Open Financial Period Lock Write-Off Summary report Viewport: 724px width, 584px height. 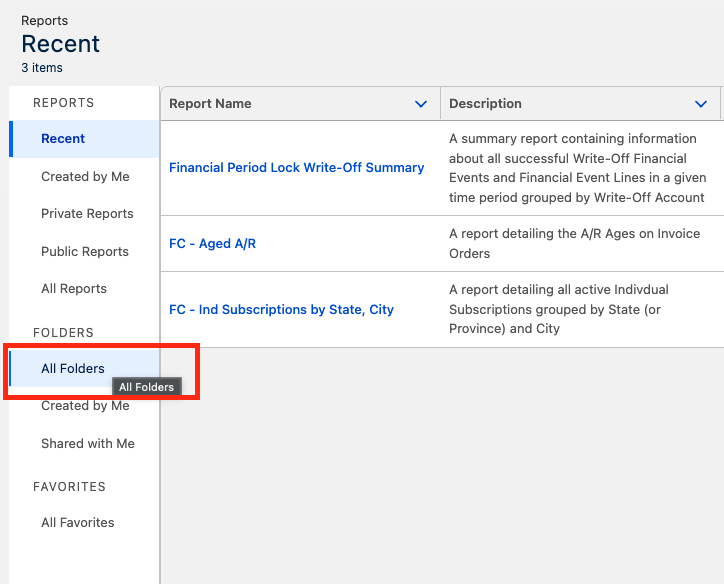[x=296, y=167]
